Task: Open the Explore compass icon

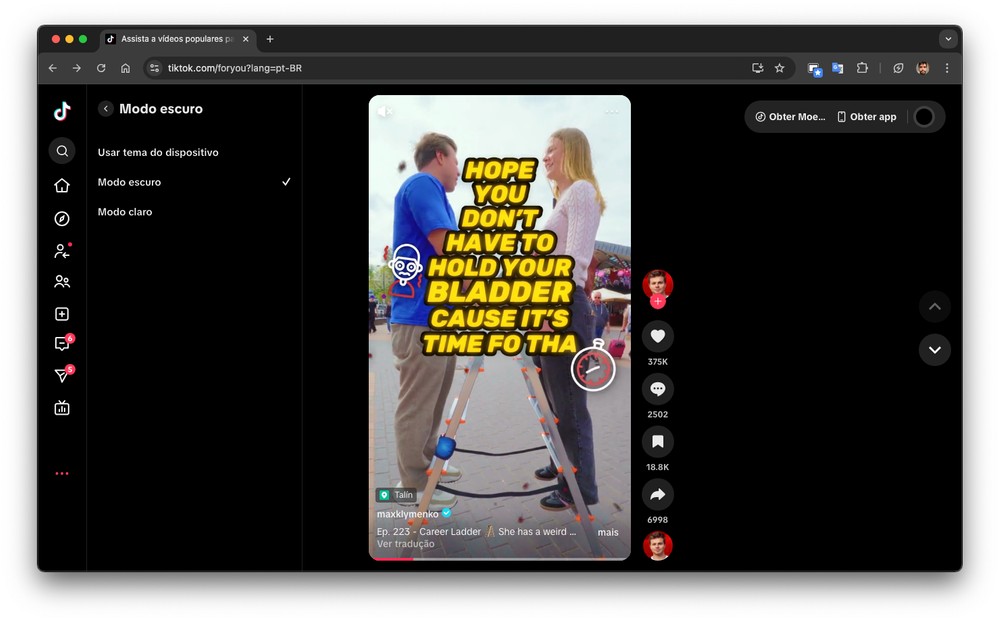Action: 62,219
